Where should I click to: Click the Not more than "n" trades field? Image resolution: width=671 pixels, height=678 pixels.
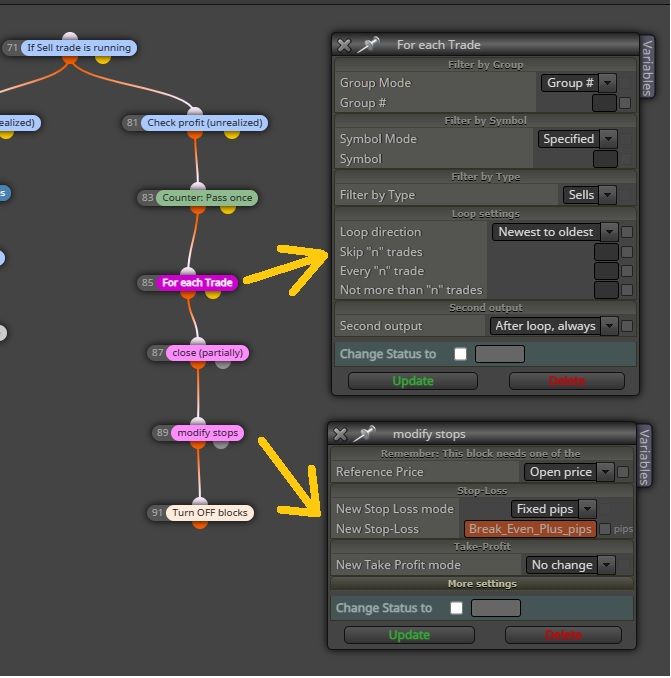tap(606, 290)
